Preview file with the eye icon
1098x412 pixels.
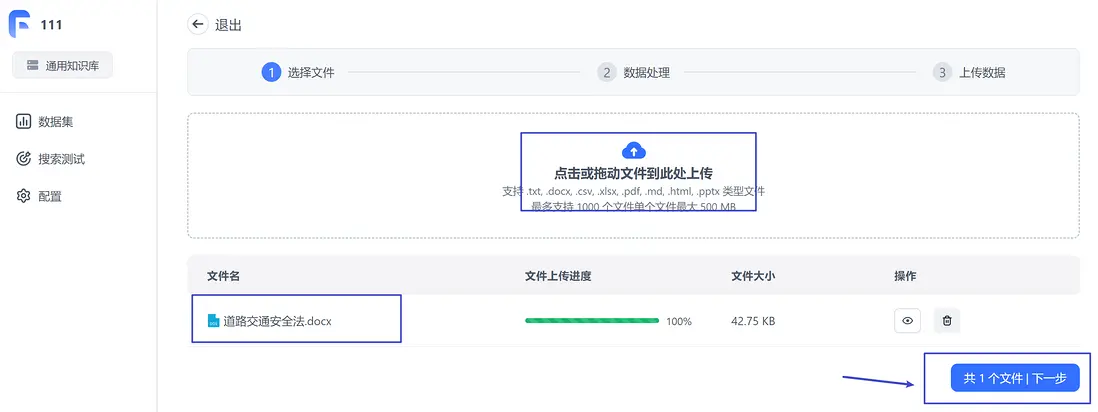[907, 321]
